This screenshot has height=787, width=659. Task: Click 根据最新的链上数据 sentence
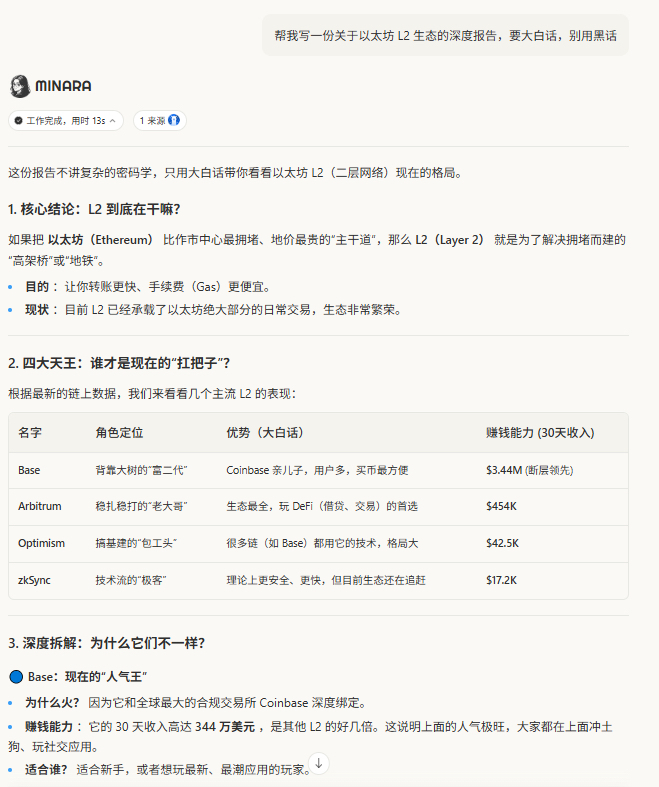pos(152,394)
